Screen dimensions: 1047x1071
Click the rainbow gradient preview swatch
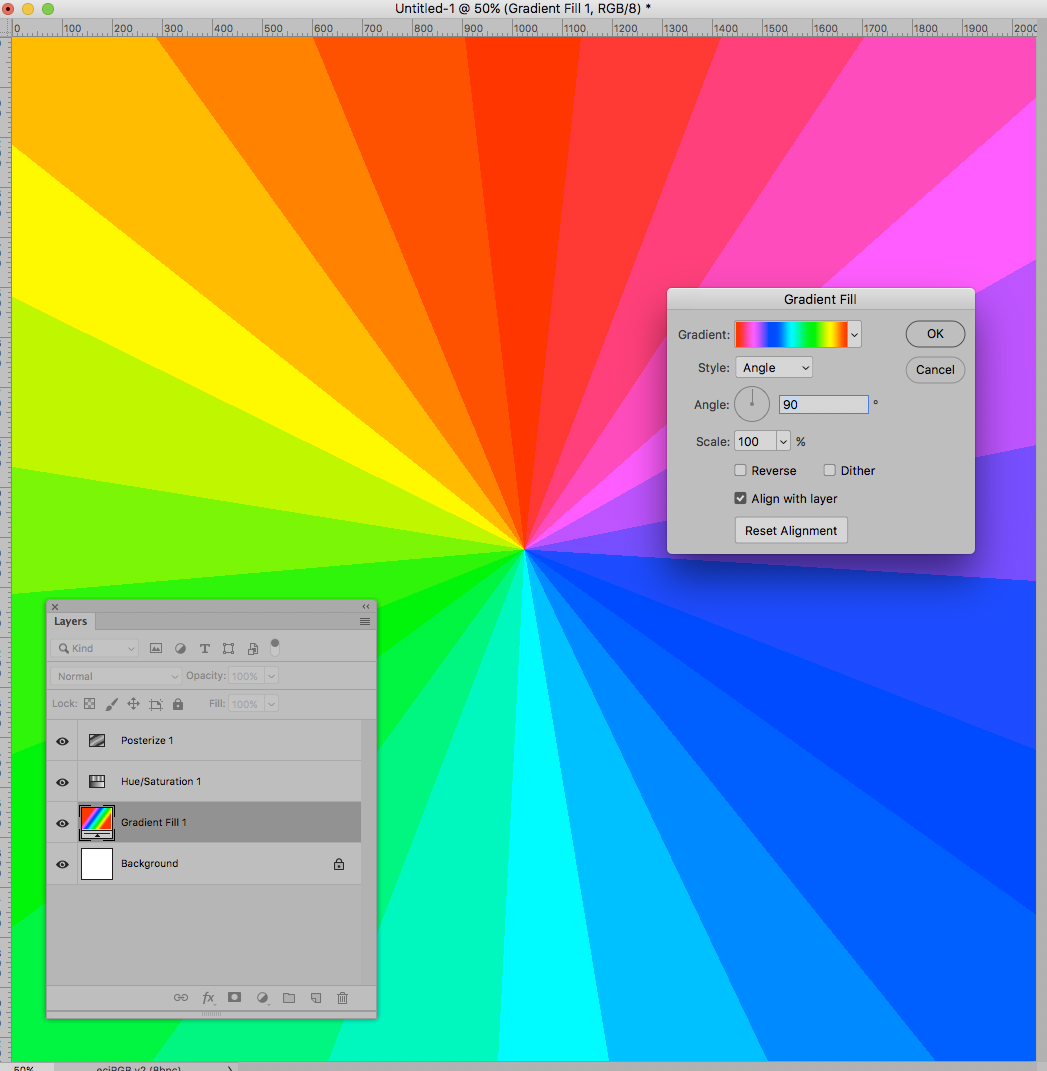pyautogui.click(x=792, y=335)
